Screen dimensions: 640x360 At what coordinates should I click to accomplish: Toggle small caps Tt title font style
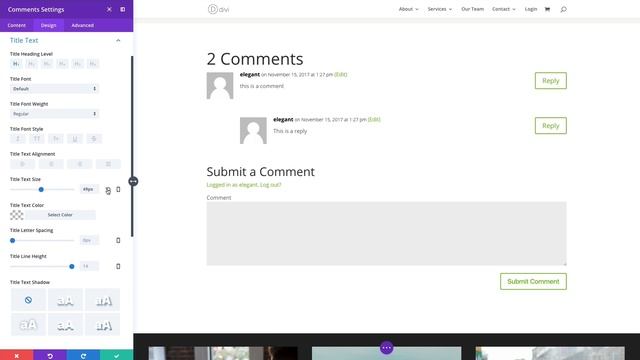point(56,139)
